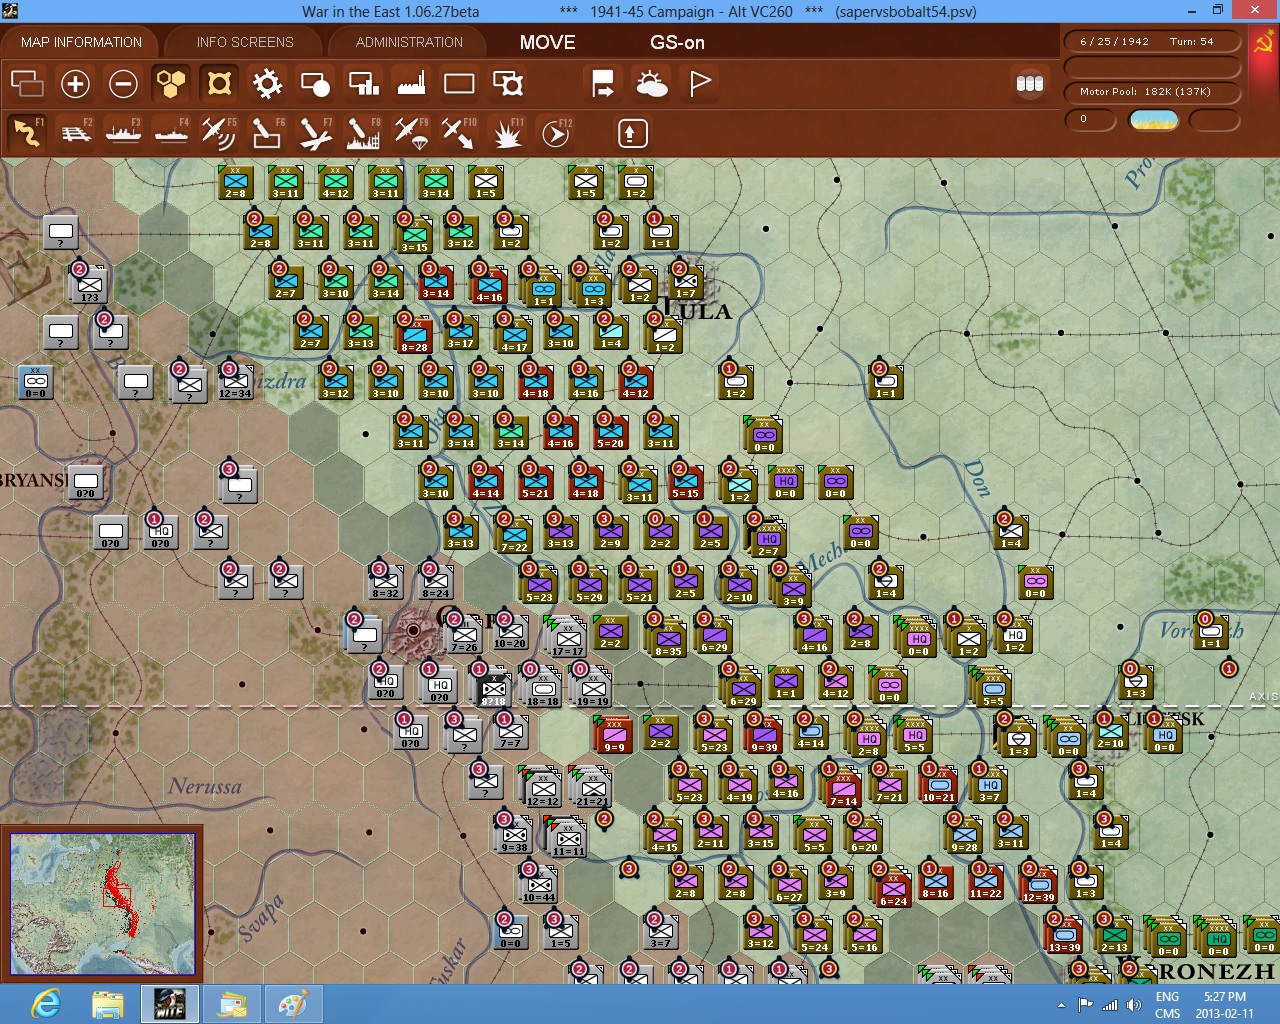Click the F12 end turn icon
This screenshot has width=1280, height=1024.
click(556, 132)
